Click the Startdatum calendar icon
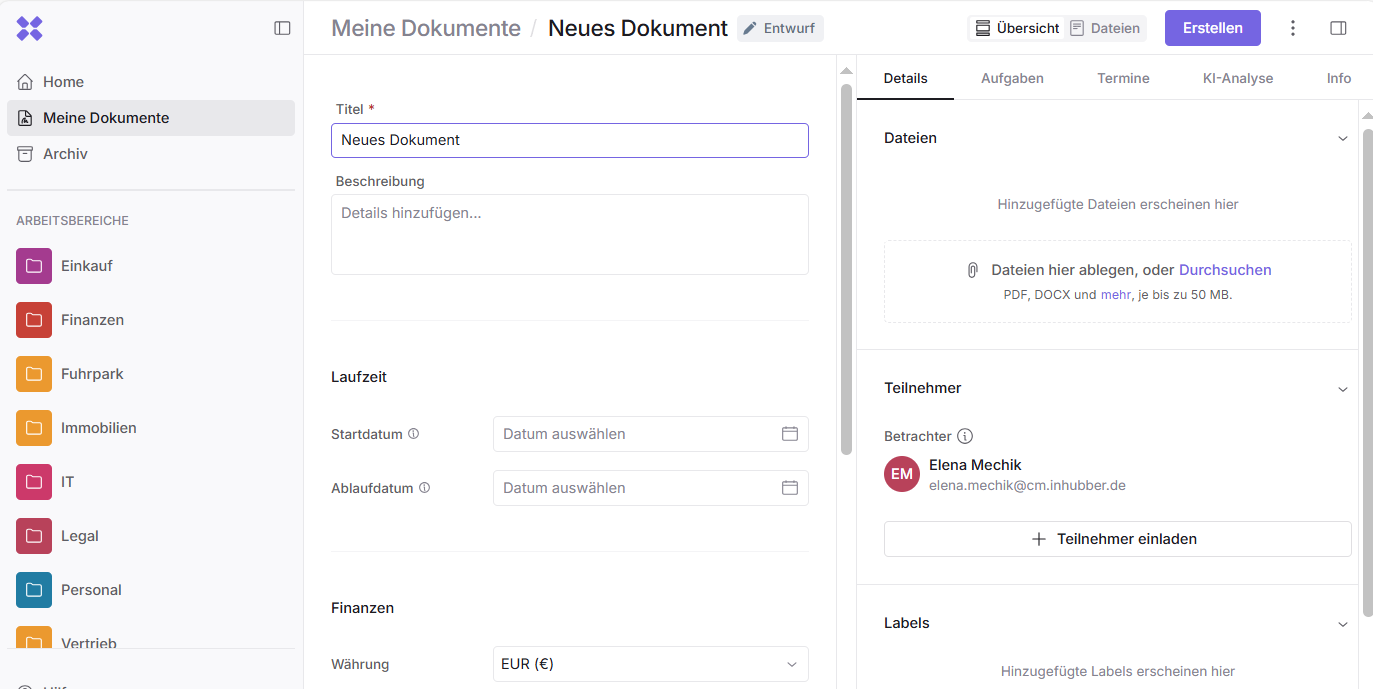Viewport: 1373px width, 689px height. tap(789, 434)
